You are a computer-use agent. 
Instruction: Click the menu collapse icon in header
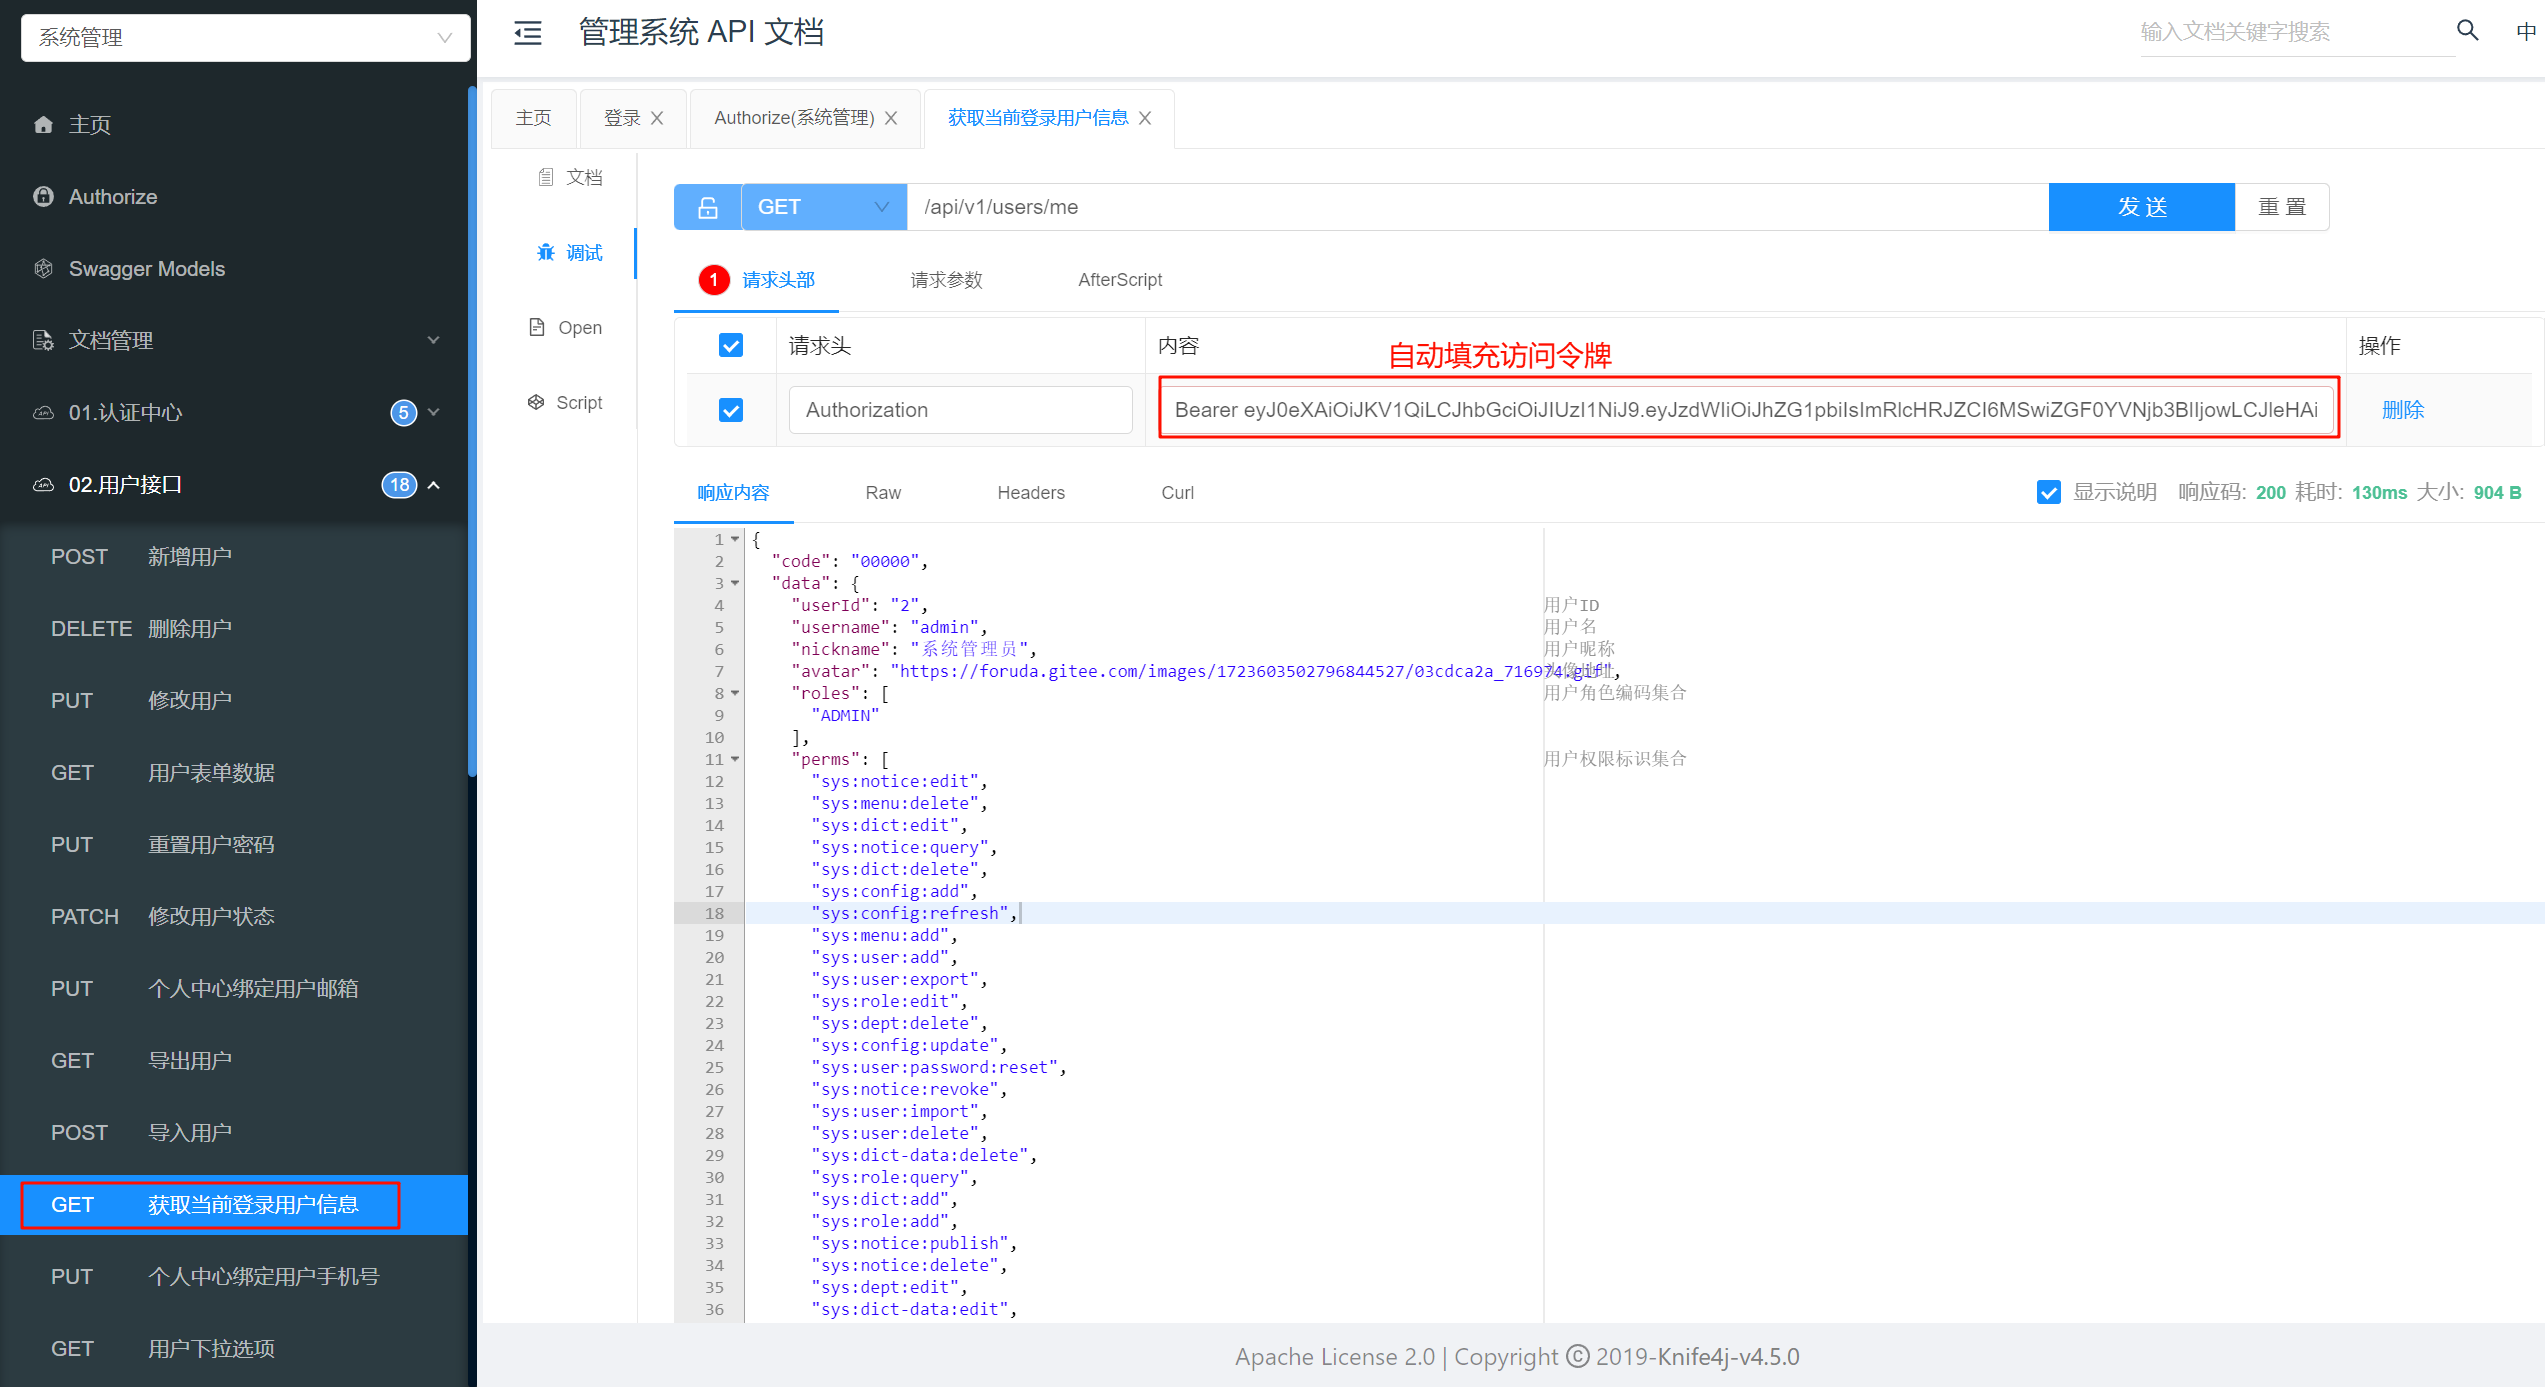pyautogui.click(x=527, y=33)
